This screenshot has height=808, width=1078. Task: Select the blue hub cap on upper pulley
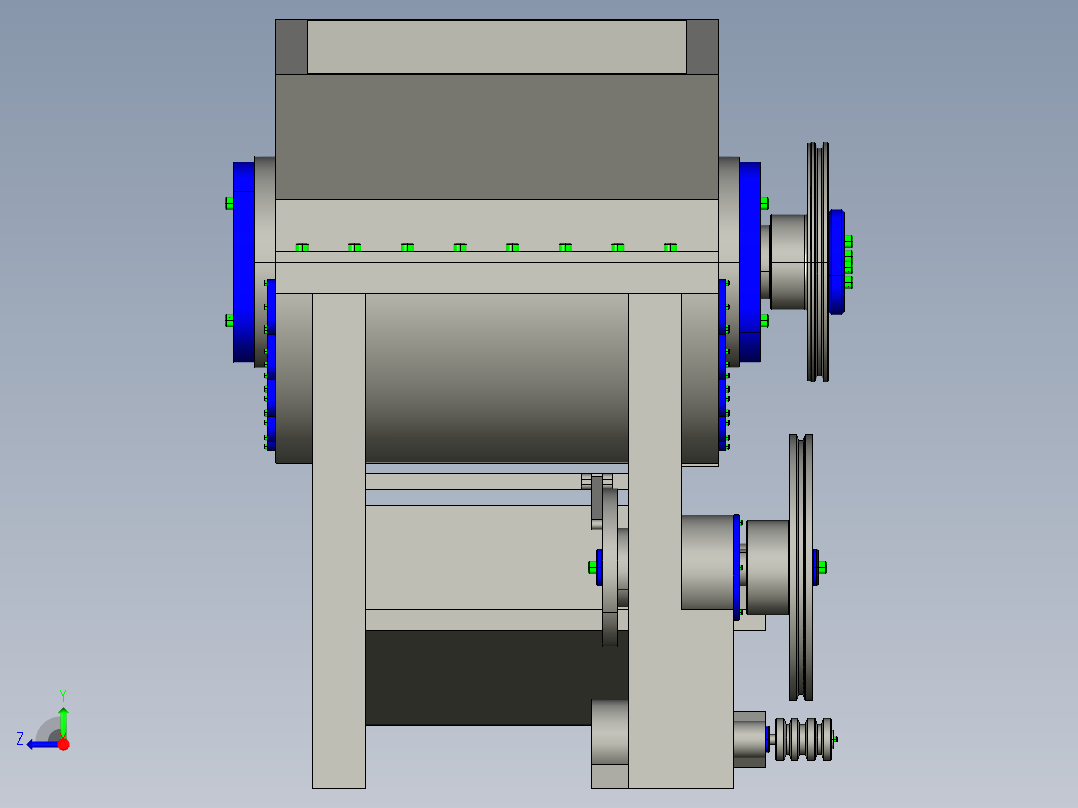coord(837,262)
